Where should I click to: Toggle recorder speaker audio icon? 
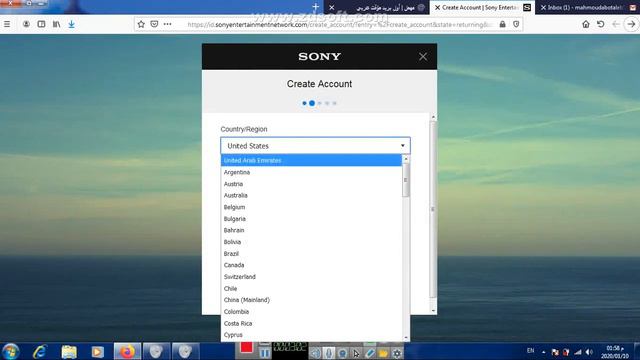click(x=315, y=353)
